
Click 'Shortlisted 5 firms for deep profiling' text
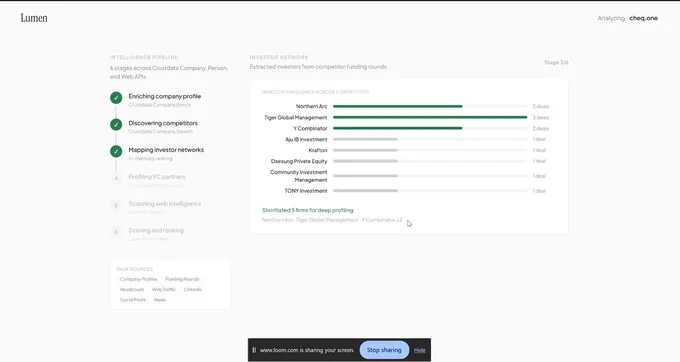tap(307, 210)
